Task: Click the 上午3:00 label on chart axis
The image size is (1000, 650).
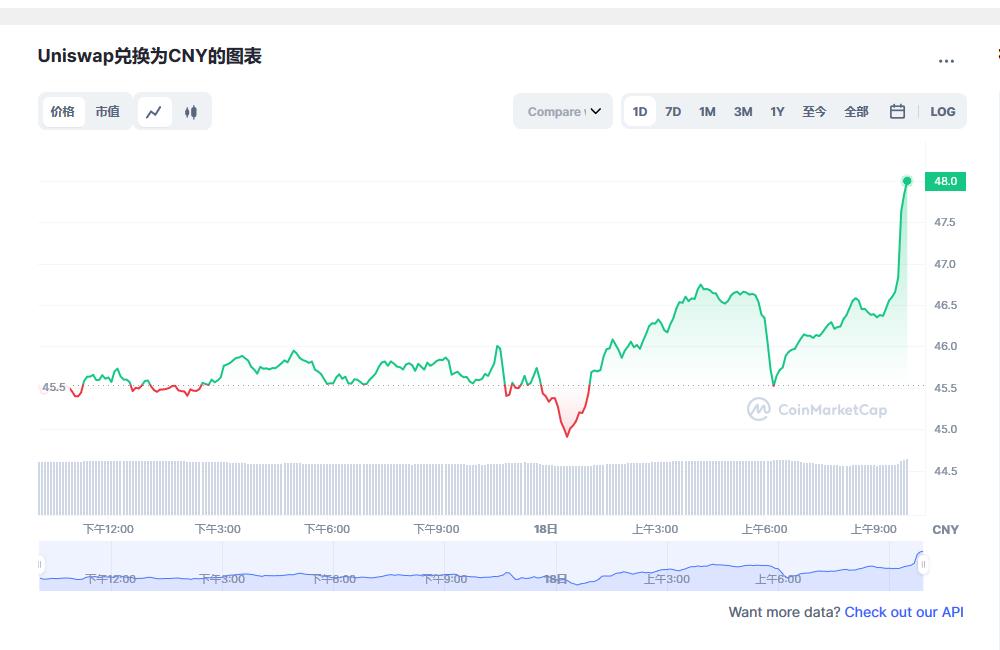Action: 655,529
